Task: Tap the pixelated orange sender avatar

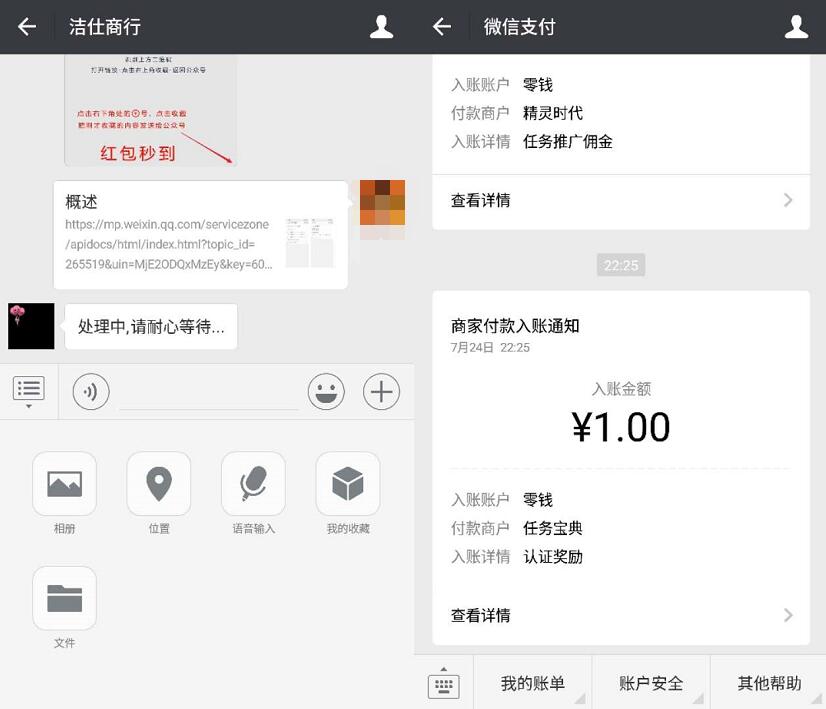Action: click(x=382, y=203)
